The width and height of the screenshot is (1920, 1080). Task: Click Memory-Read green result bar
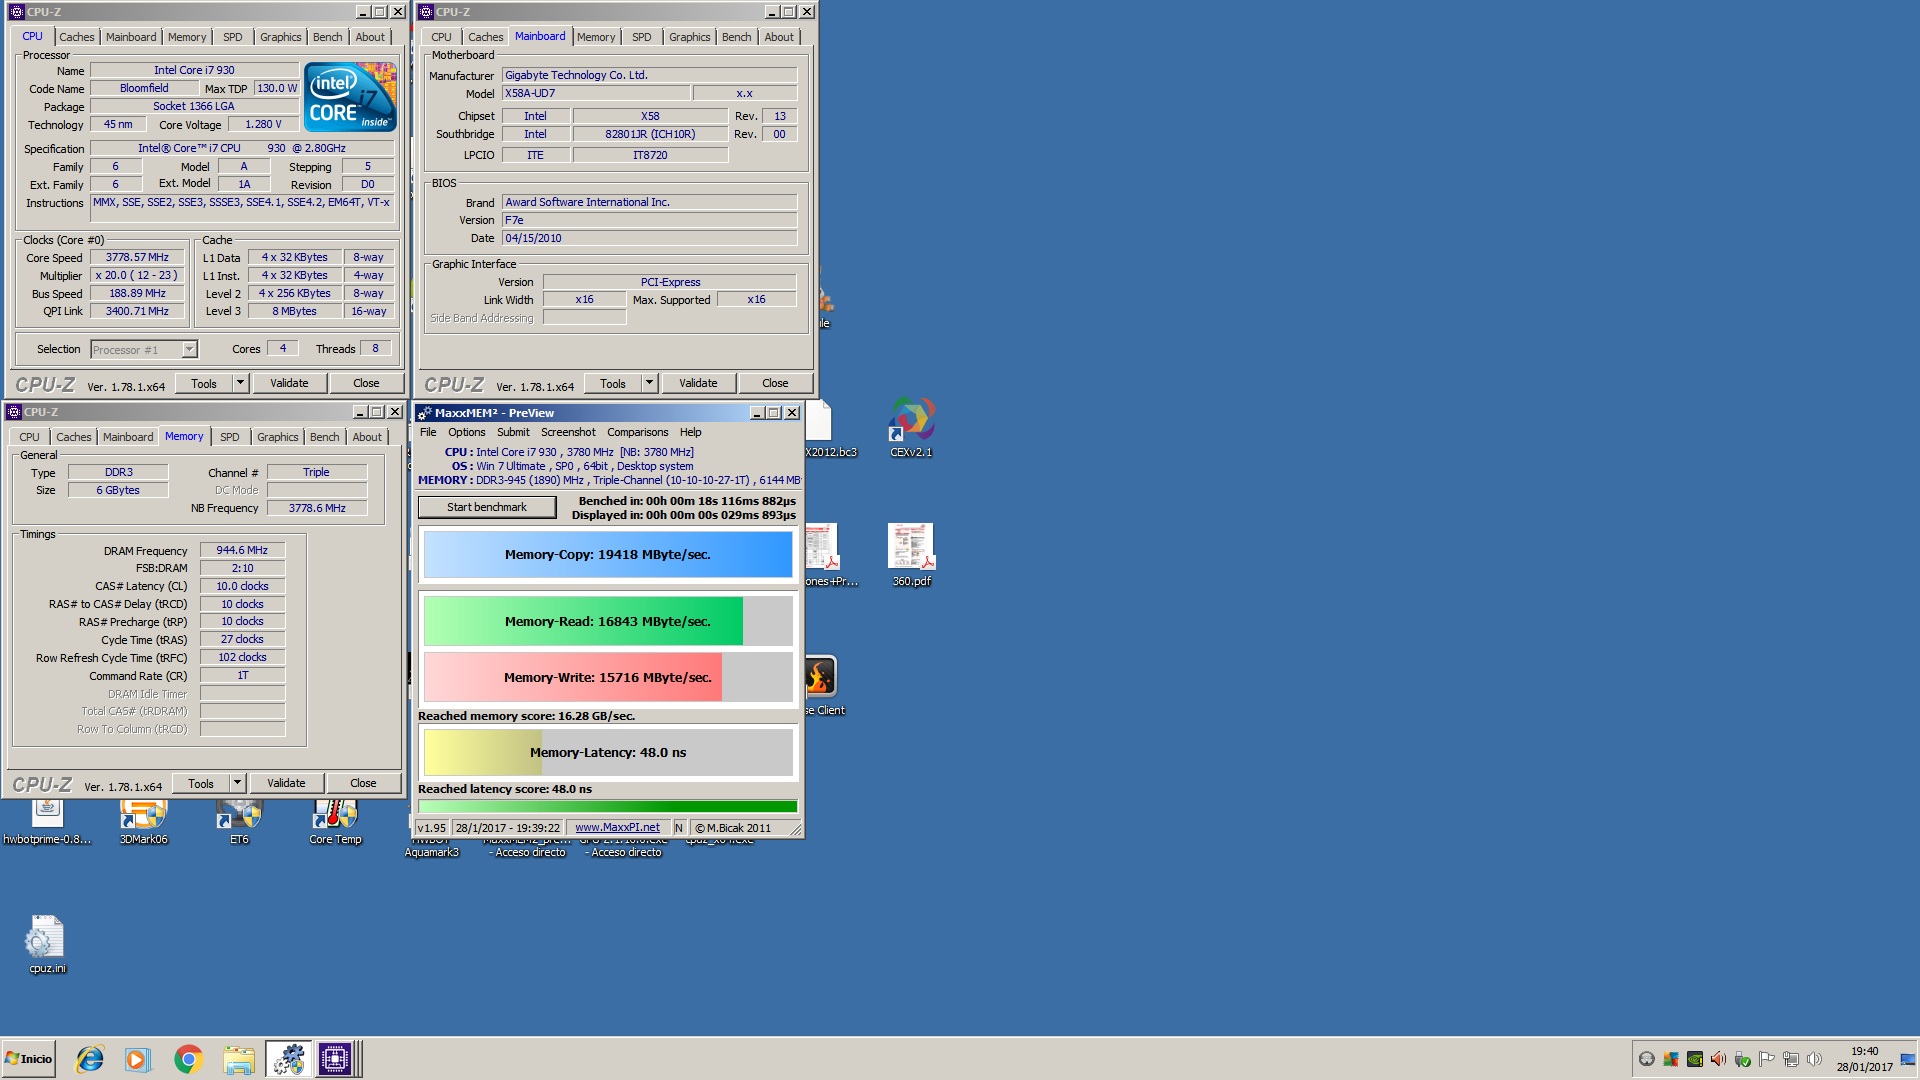608,621
